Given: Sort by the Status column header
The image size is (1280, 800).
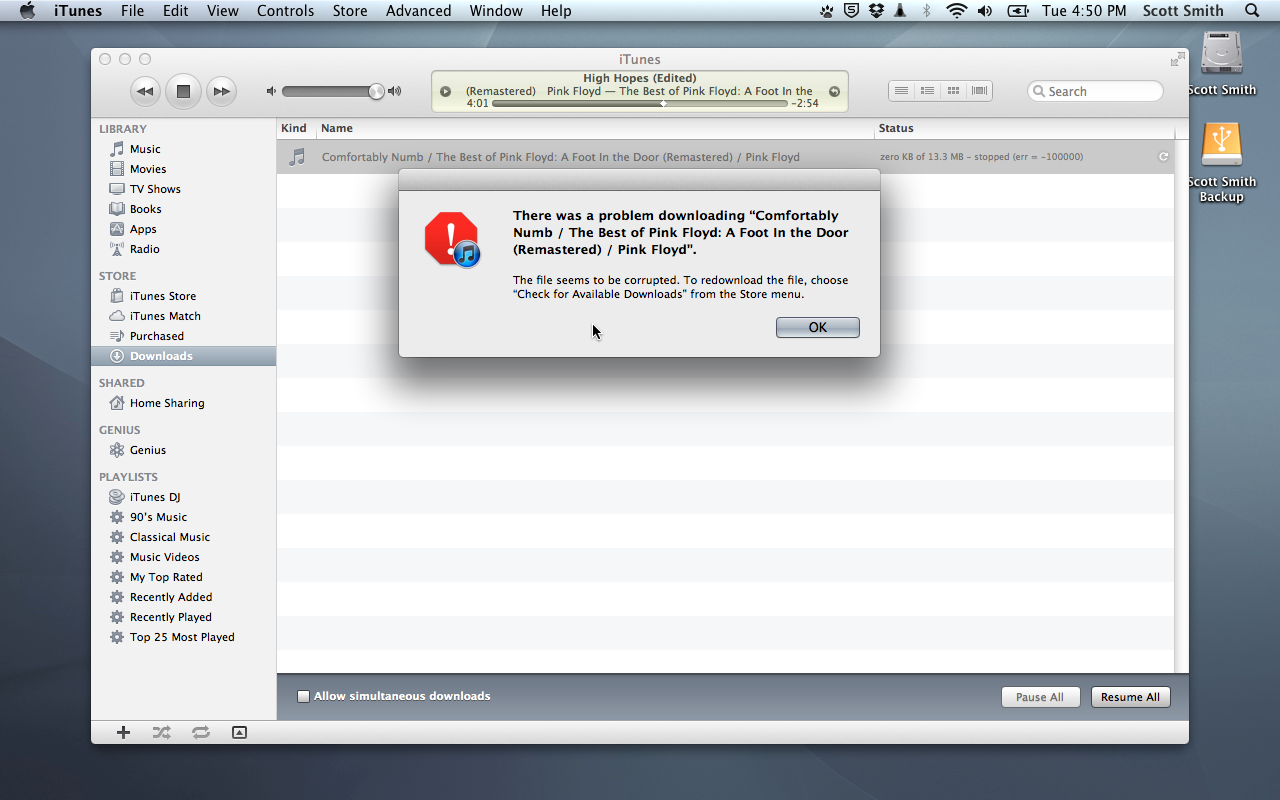Looking at the screenshot, I should pyautogui.click(x=1026, y=128).
